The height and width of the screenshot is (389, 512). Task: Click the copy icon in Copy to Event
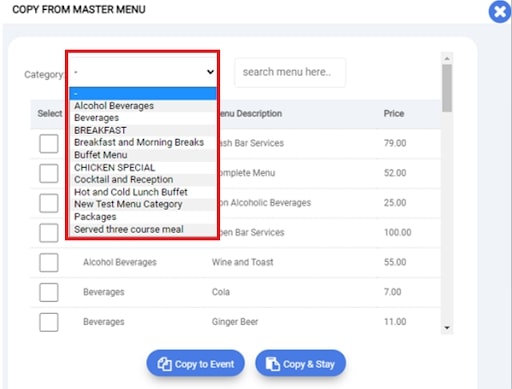tap(164, 364)
